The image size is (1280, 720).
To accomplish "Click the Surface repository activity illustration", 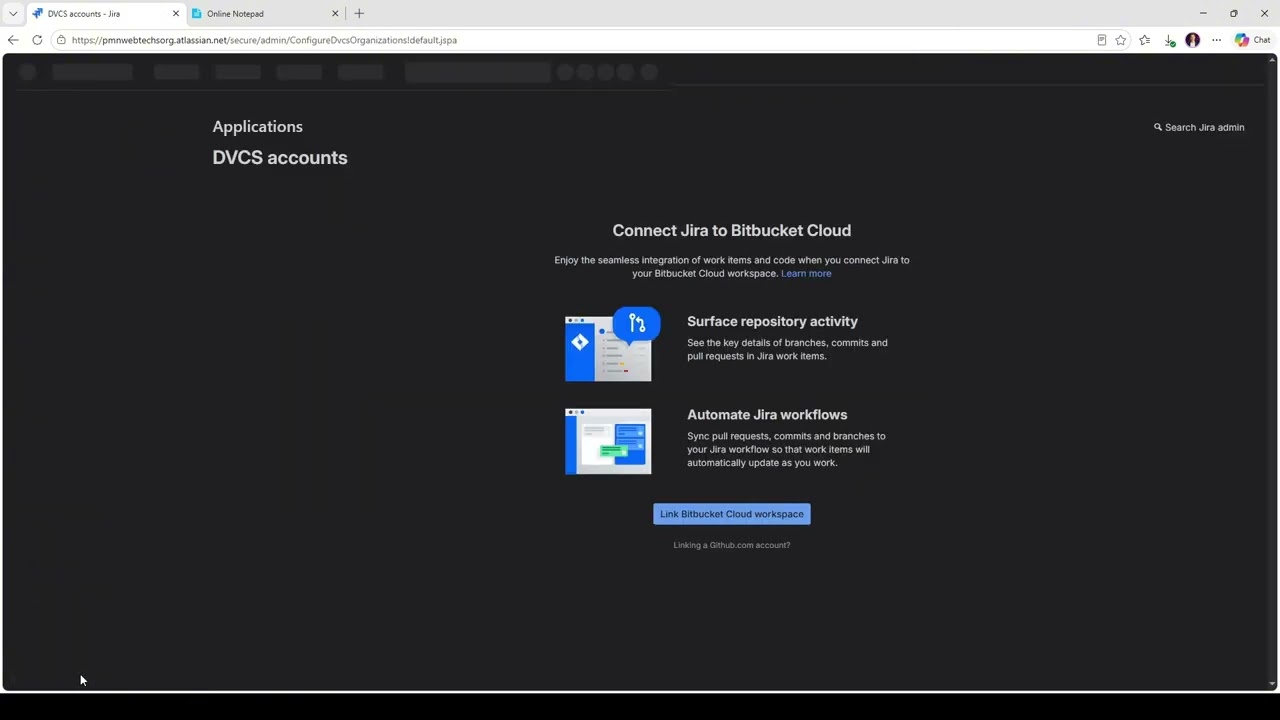I will click(x=612, y=345).
